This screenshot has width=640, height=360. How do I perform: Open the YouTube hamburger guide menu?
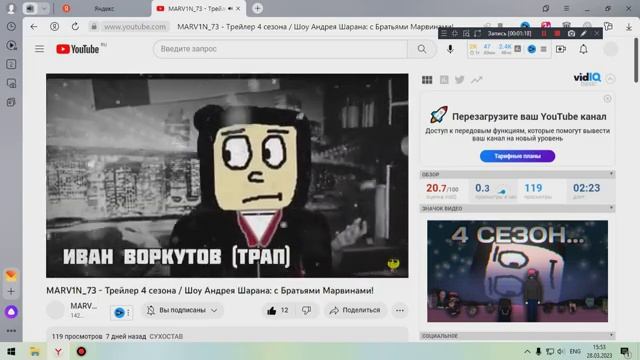[x=39, y=49]
